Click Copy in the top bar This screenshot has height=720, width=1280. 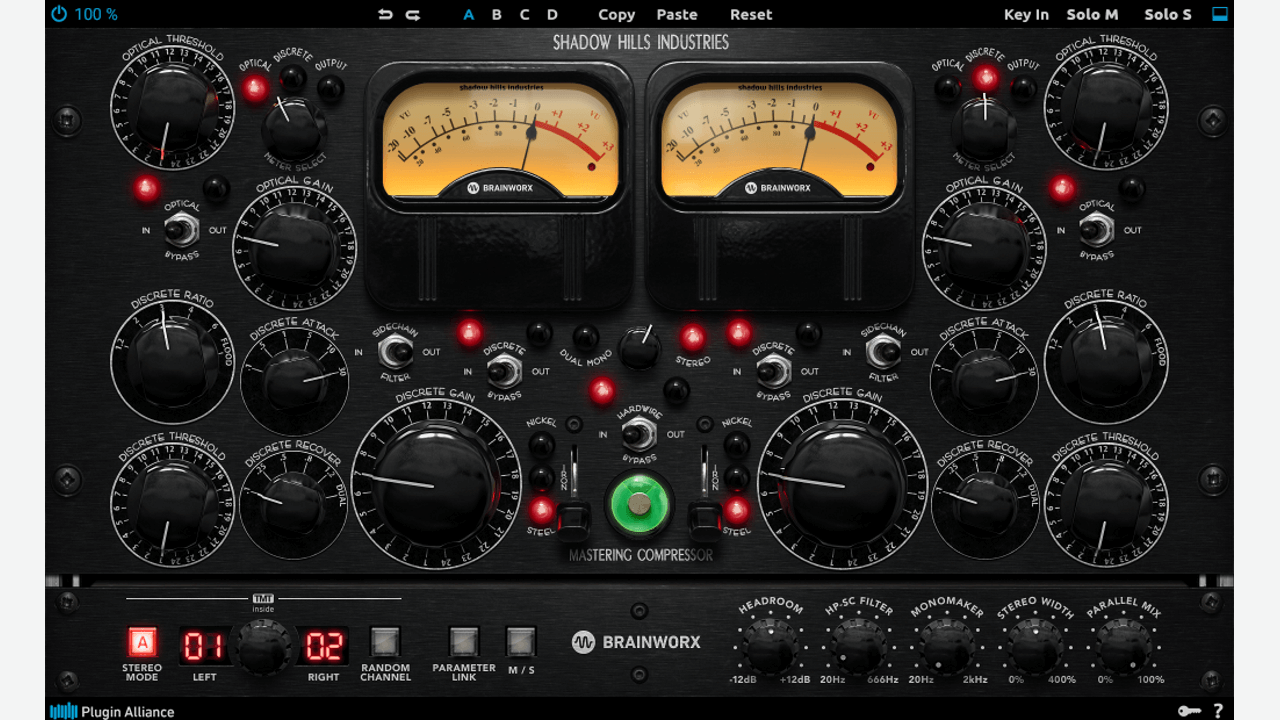click(x=616, y=14)
